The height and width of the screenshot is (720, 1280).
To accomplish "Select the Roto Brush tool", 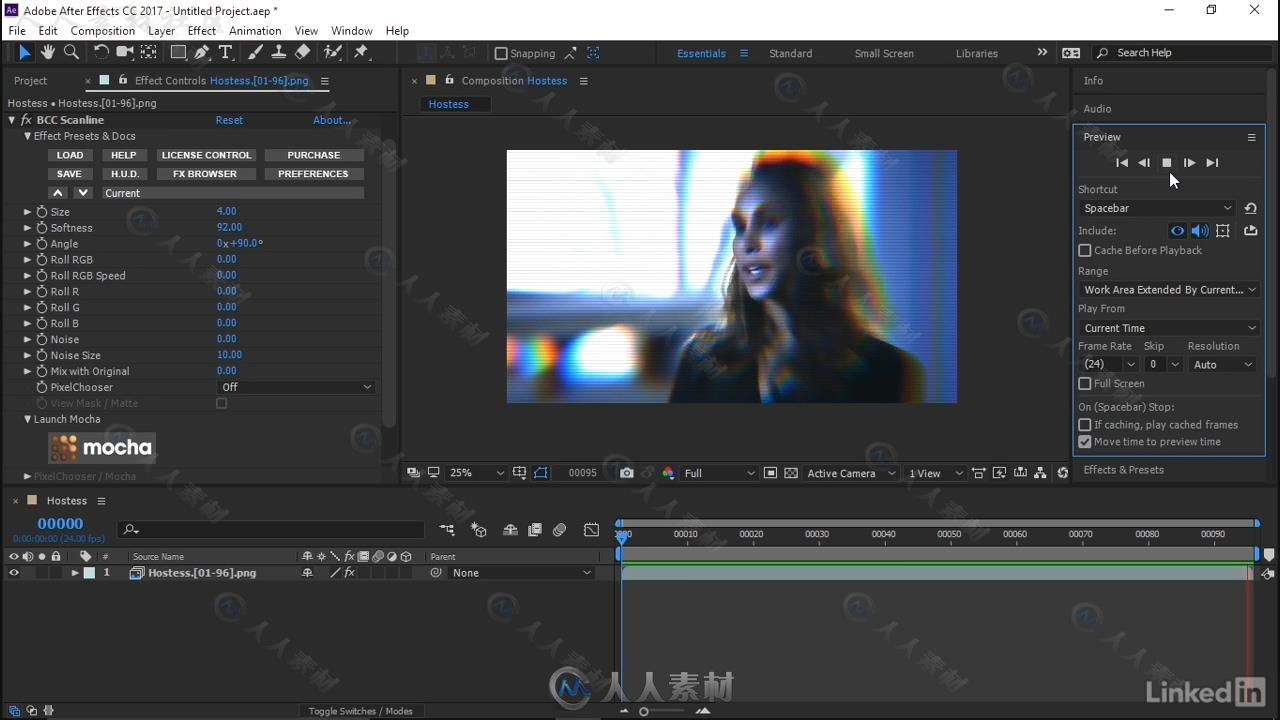I will point(333,52).
